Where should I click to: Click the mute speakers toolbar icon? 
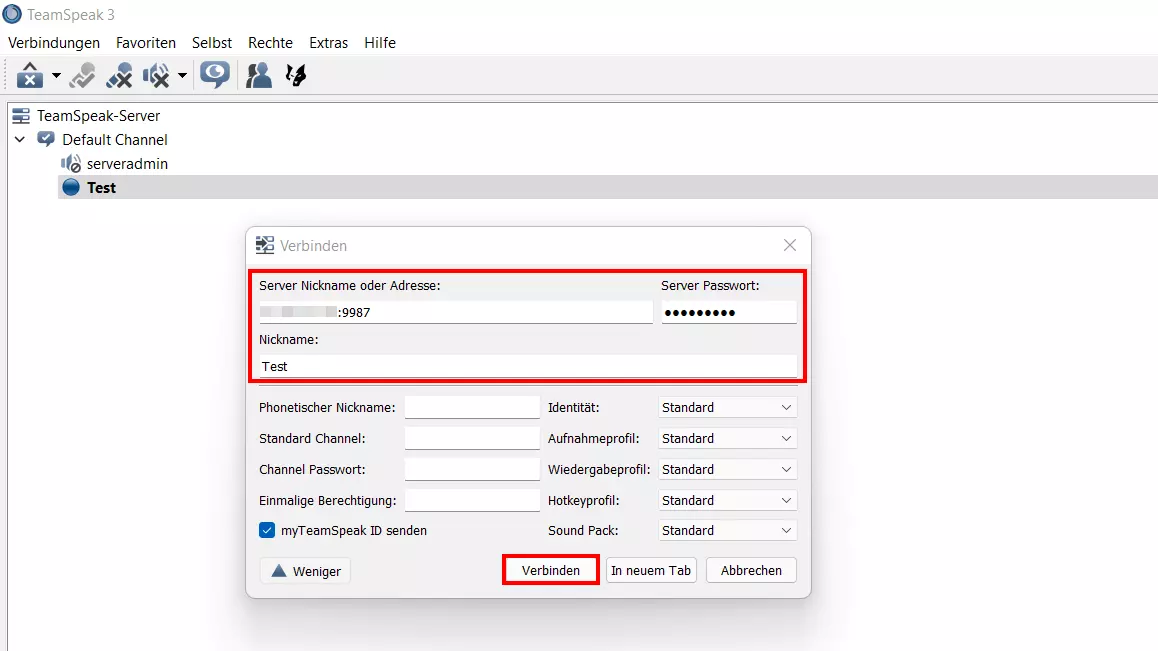(x=156, y=75)
